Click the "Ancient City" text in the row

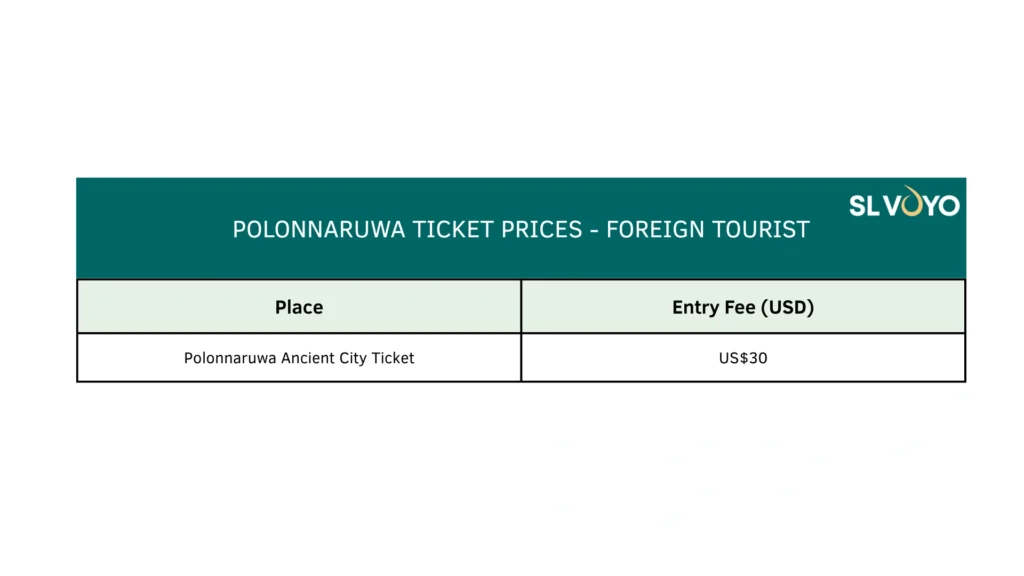click(318, 358)
